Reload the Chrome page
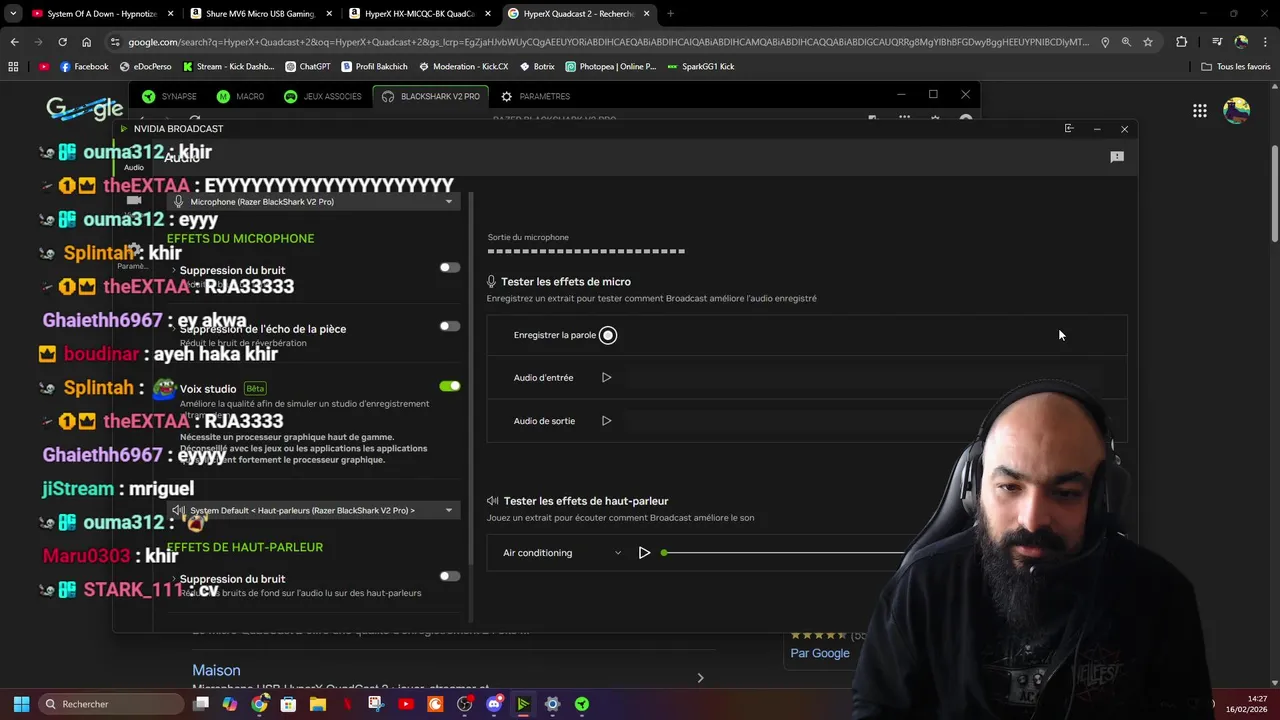The height and width of the screenshot is (720, 1280). pos(62,42)
